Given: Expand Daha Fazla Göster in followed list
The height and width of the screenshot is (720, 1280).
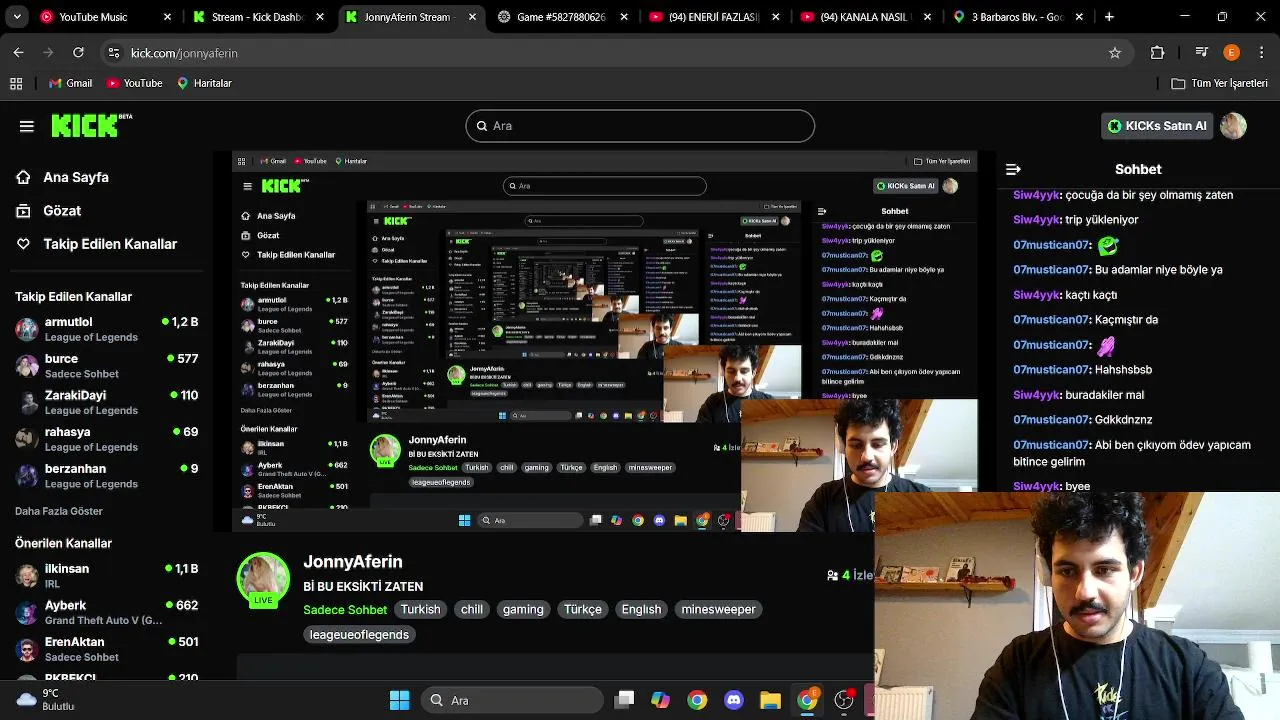Looking at the screenshot, I should 59,511.
